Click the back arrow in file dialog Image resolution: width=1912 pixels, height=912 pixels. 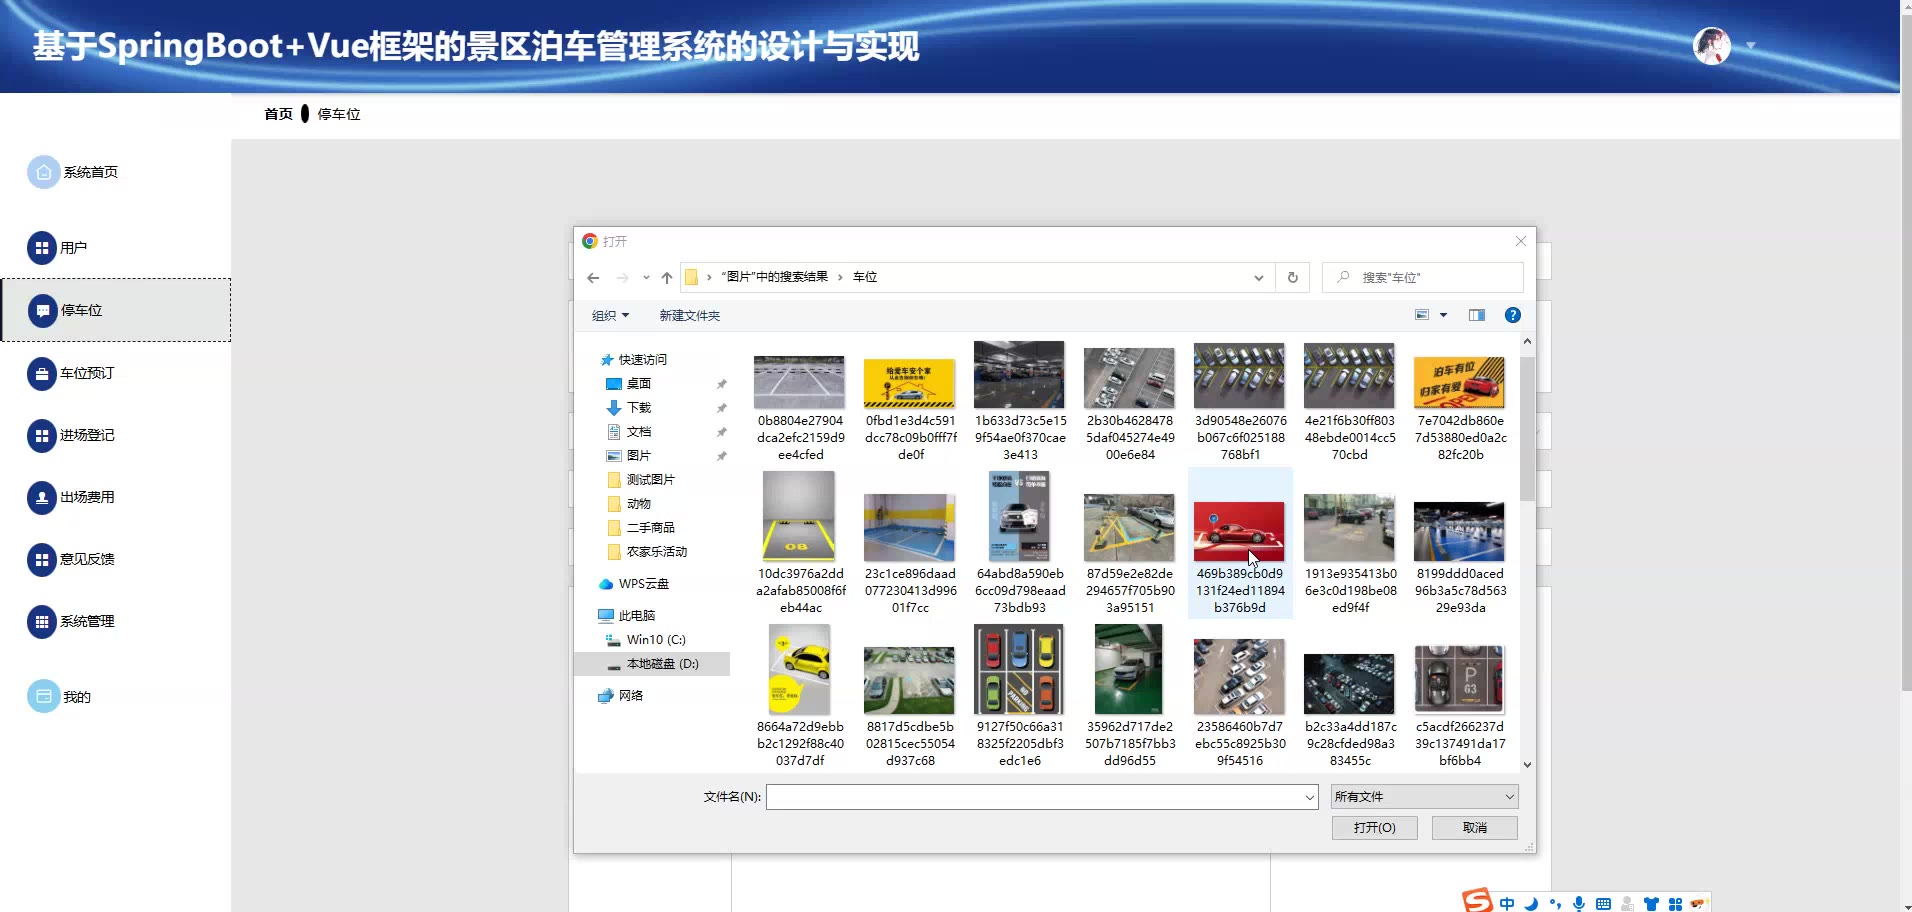(593, 278)
